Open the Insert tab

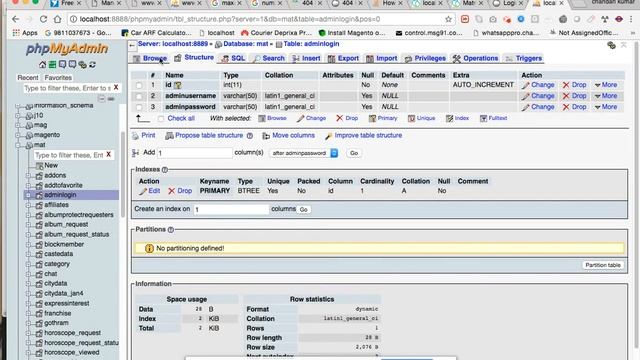(x=306, y=58)
